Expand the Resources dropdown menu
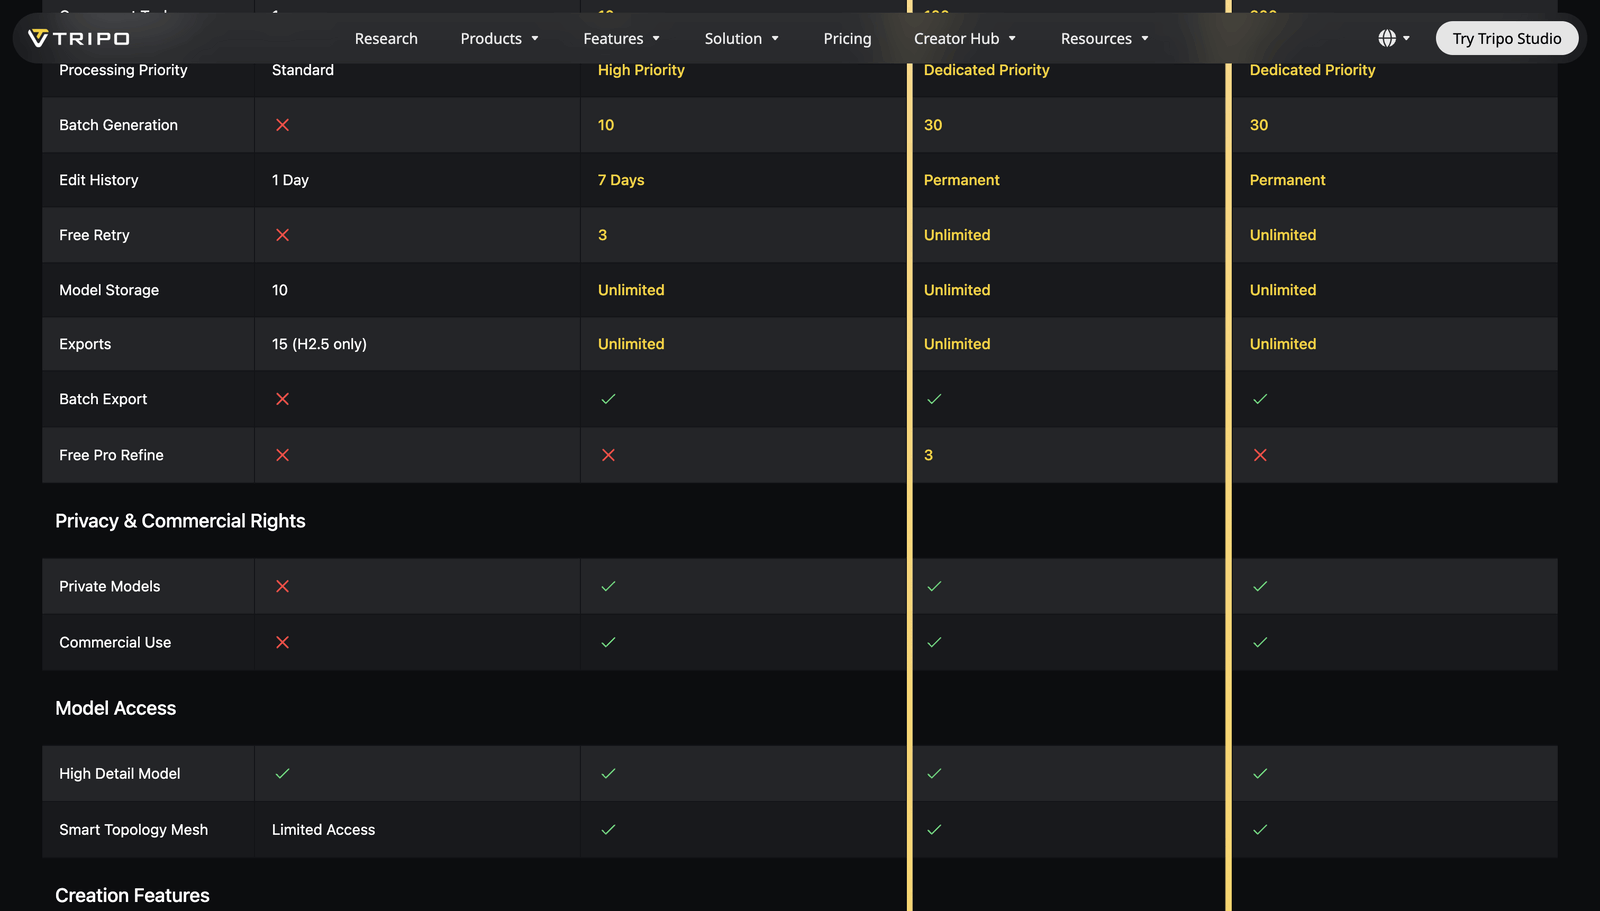 click(1105, 38)
